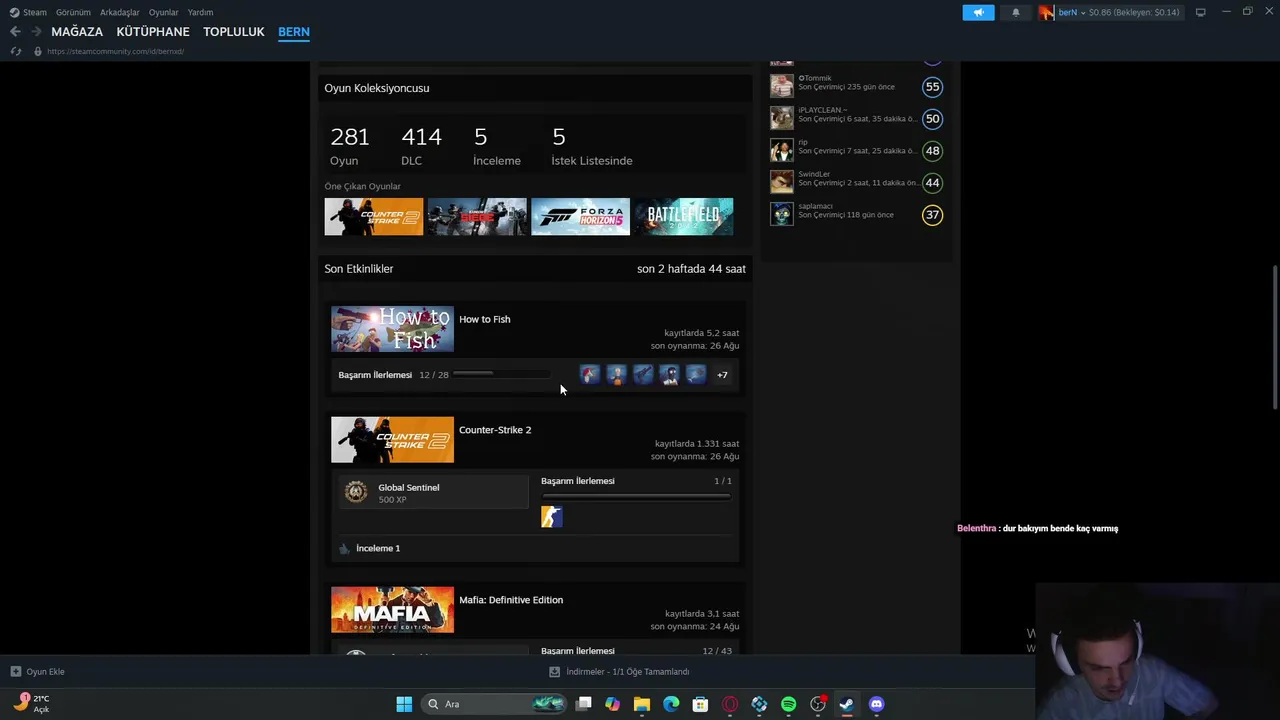The image size is (1280, 720).
Task: Reload the page with the refresh icon
Action: (x=16, y=51)
